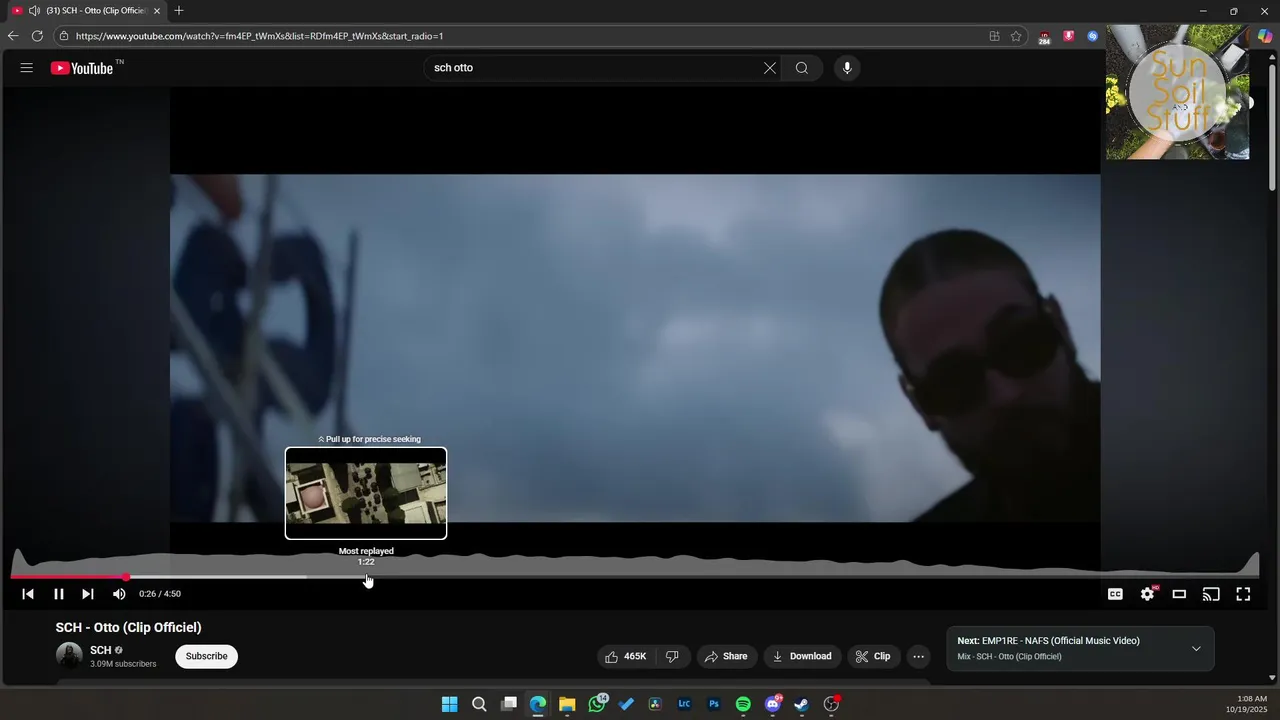The width and height of the screenshot is (1280, 720).
Task: Start voice search with the microphone
Action: pyautogui.click(x=847, y=68)
